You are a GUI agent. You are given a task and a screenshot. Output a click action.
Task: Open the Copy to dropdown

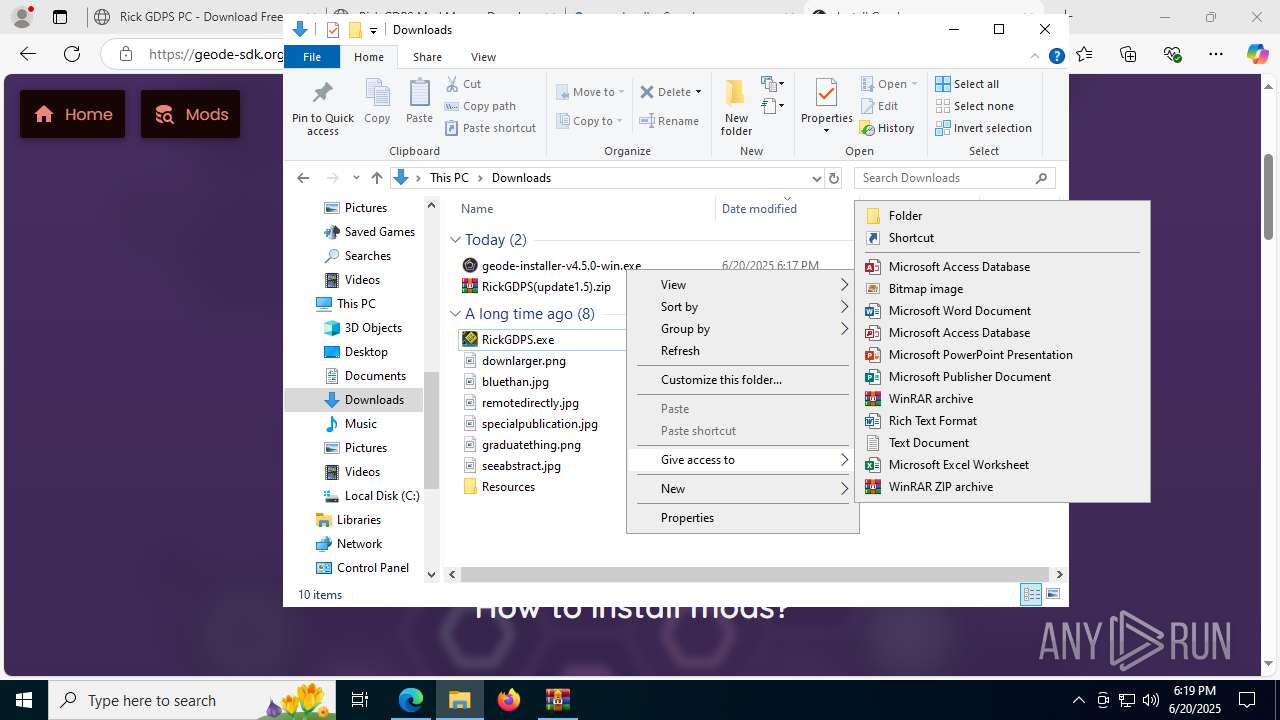point(590,121)
